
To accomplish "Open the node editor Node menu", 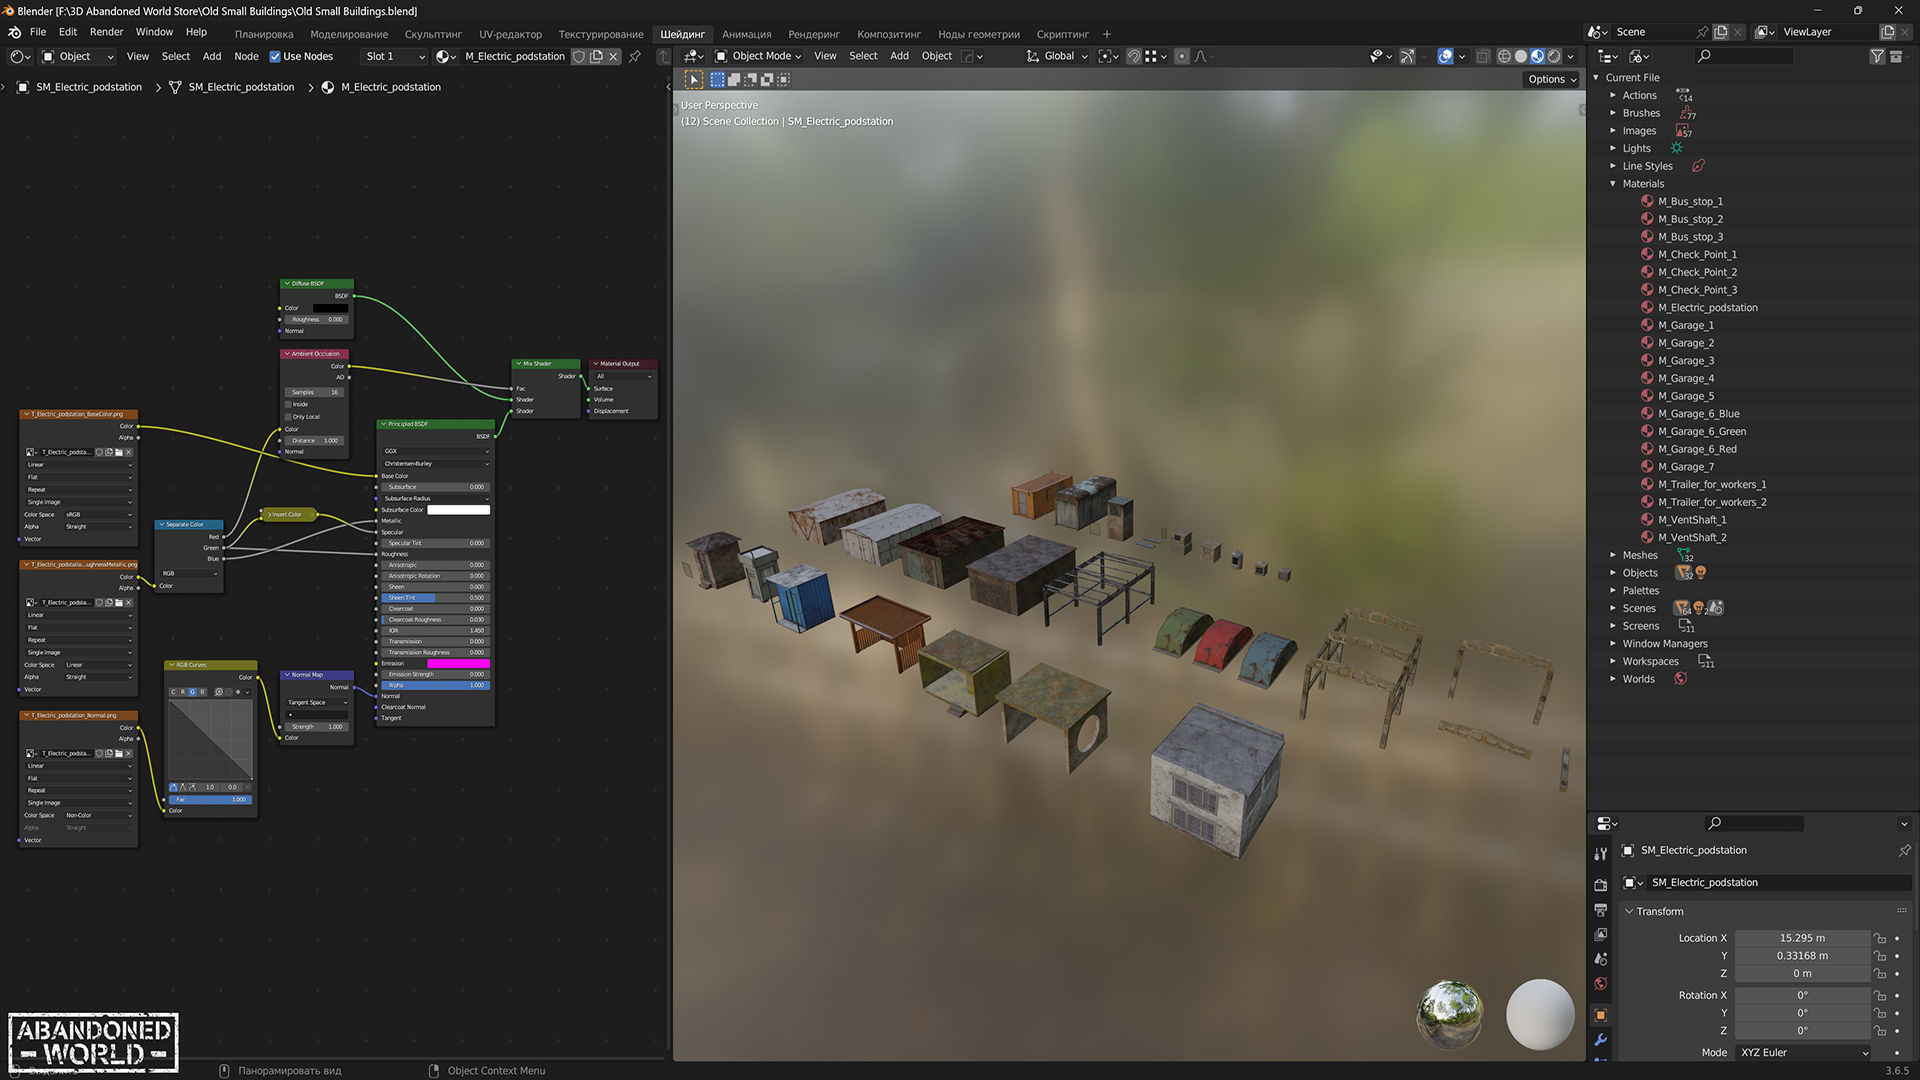I will pyautogui.click(x=246, y=57).
